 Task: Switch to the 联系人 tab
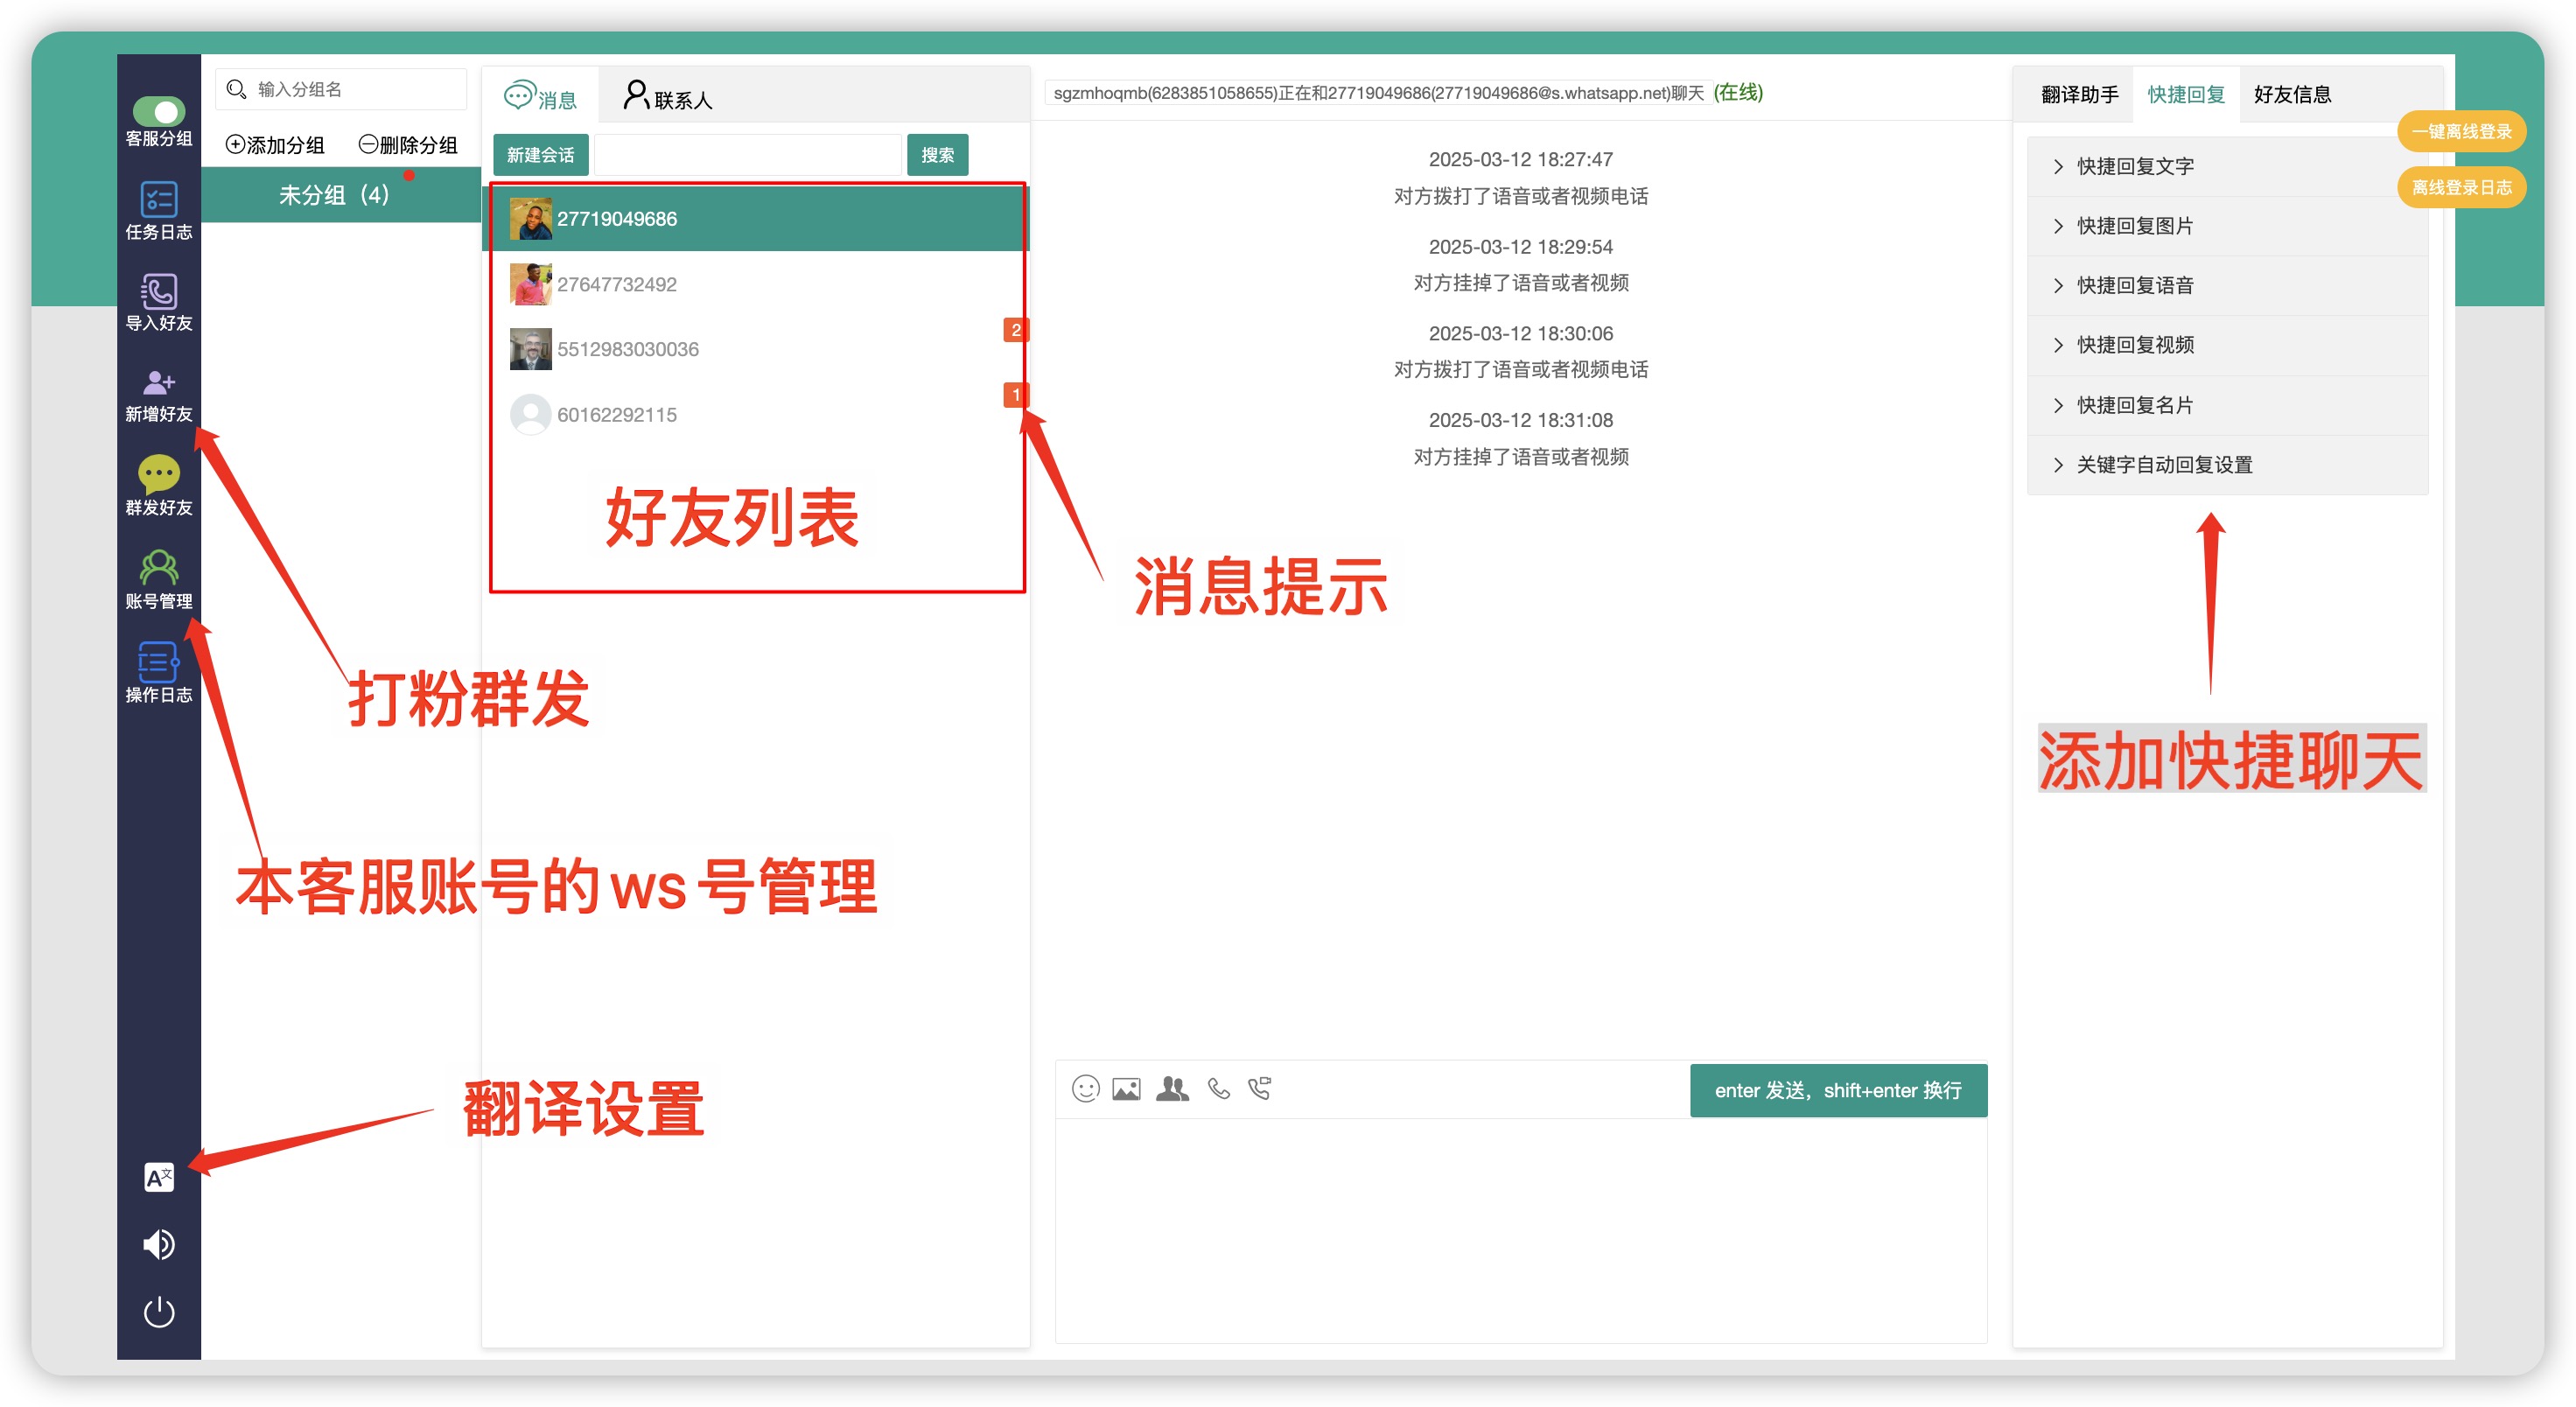667,97
